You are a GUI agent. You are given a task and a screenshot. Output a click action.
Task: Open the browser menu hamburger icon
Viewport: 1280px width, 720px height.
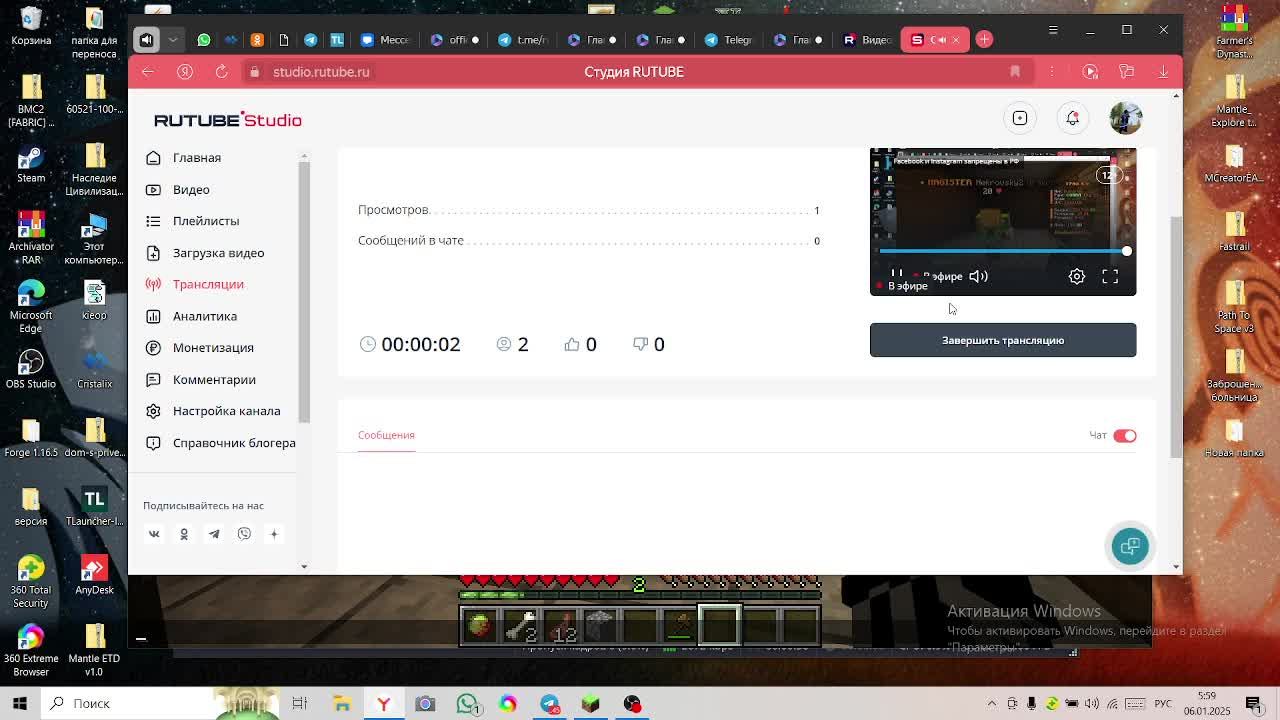point(1053,30)
